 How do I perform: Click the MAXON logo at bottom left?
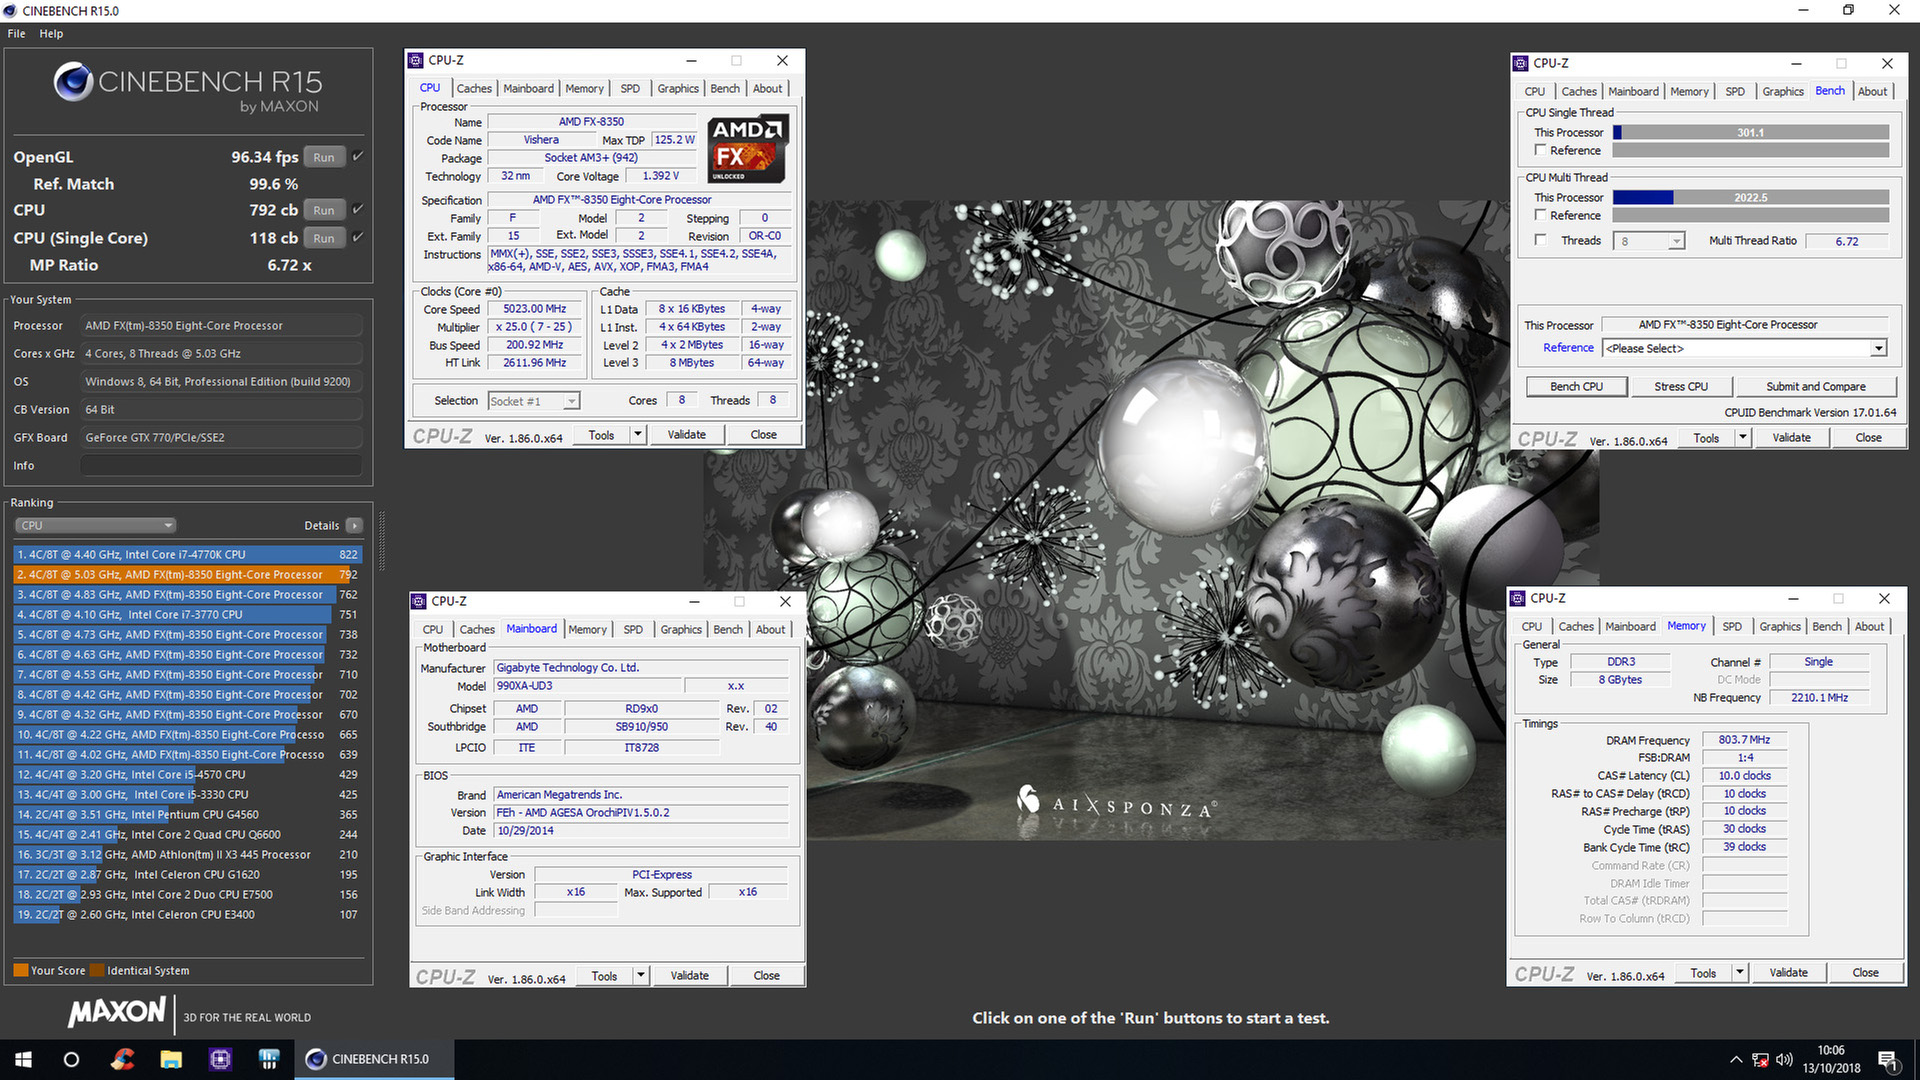(117, 1012)
